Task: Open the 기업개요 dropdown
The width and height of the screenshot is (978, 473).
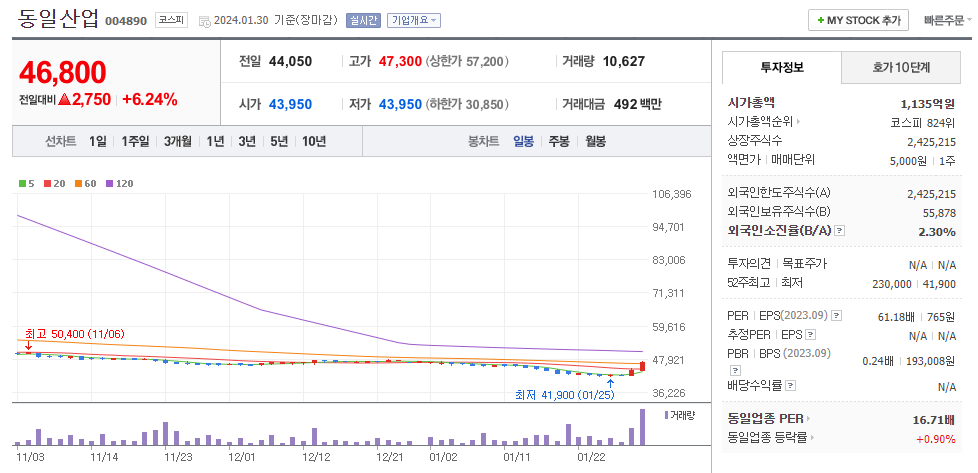Action: pyautogui.click(x=414, y=20)
